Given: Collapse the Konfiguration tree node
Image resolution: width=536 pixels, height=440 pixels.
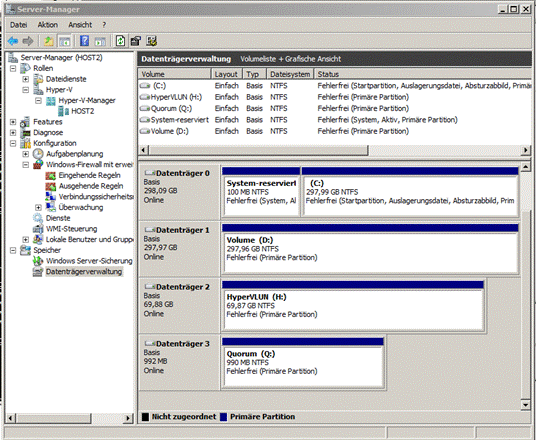Looking at the screenshot, I should [13, 143].
